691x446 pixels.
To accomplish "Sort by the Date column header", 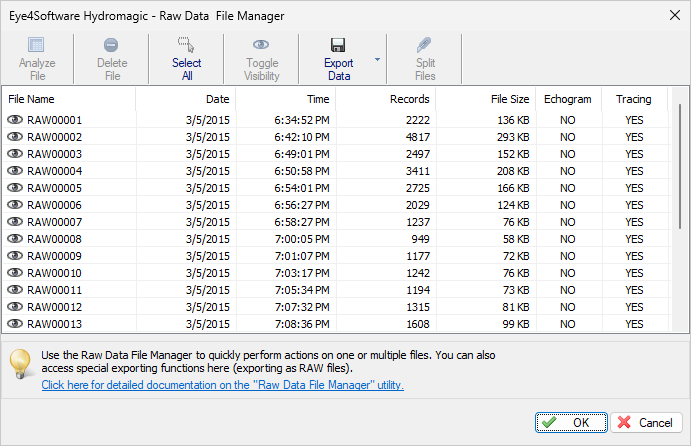I will tap(186, 99).
